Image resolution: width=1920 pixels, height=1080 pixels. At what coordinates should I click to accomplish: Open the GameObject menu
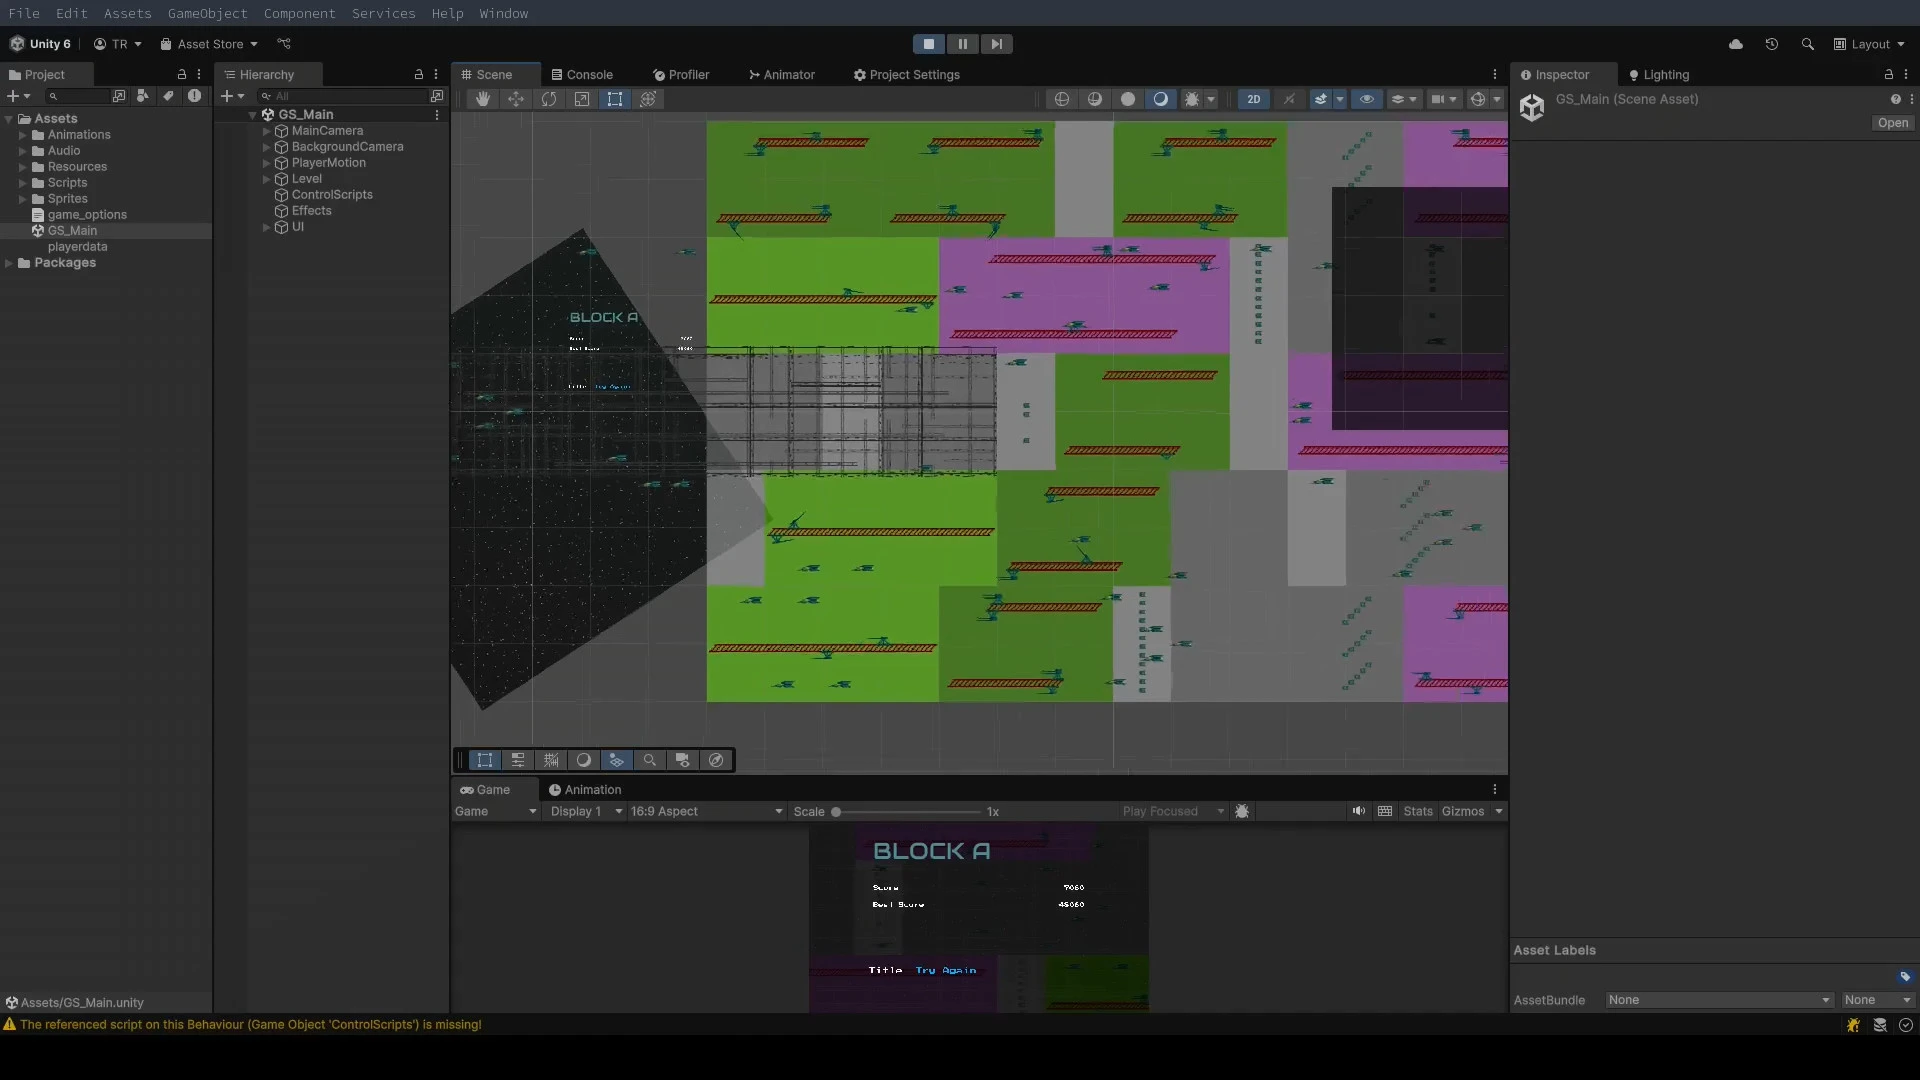(x=207, y=13)
